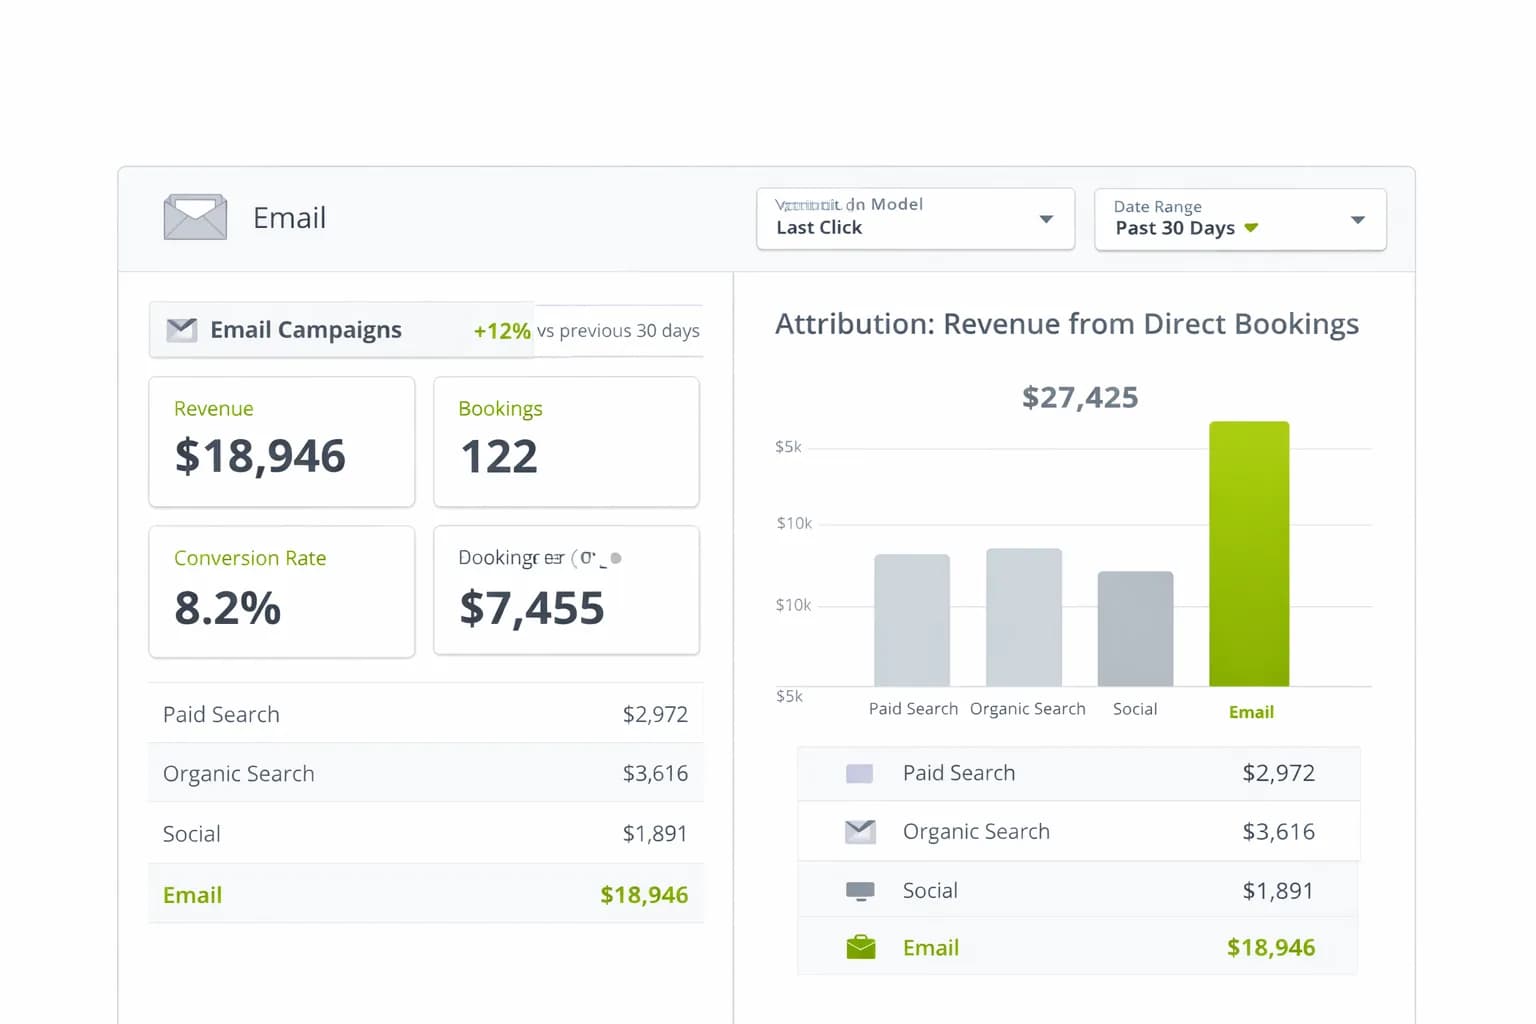The image size is (1536, 1024).
Task: Open the Bookings 122 card
Action: (x=566, y=442)
